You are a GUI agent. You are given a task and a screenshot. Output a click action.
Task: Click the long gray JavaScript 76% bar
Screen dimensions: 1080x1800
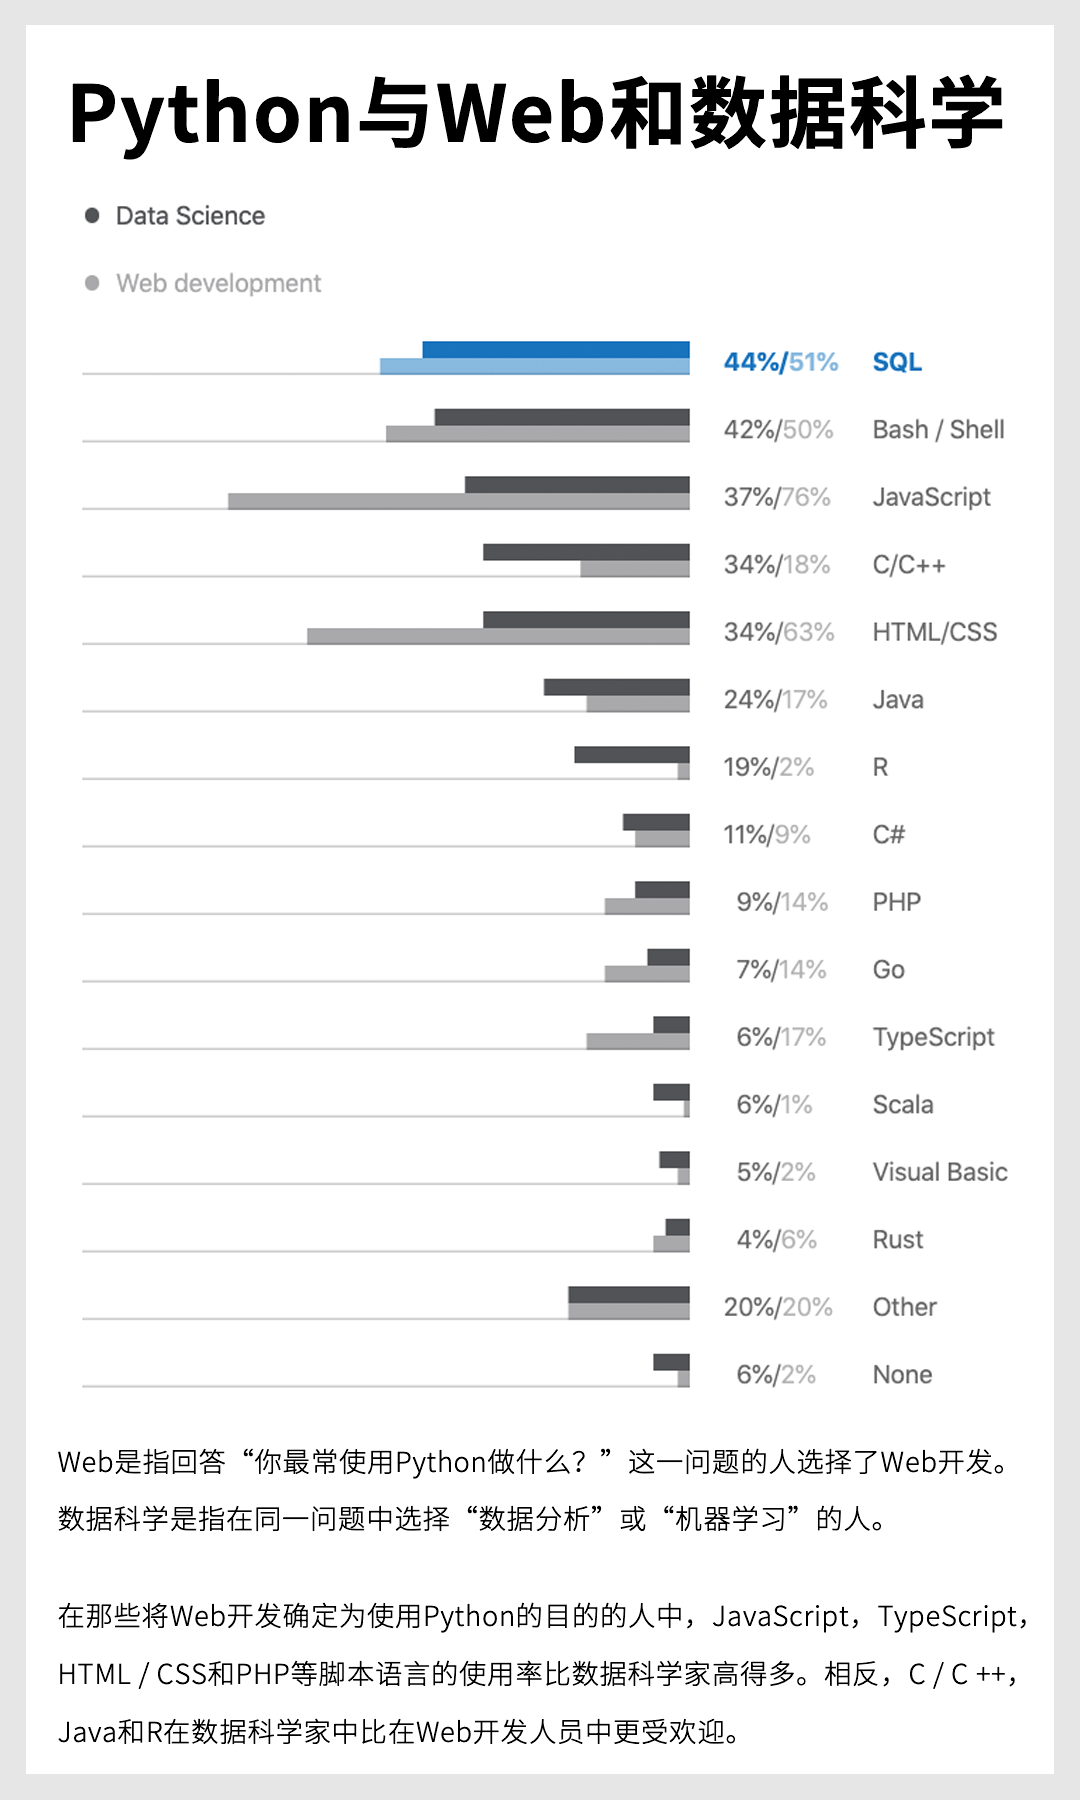click(459, 501)
